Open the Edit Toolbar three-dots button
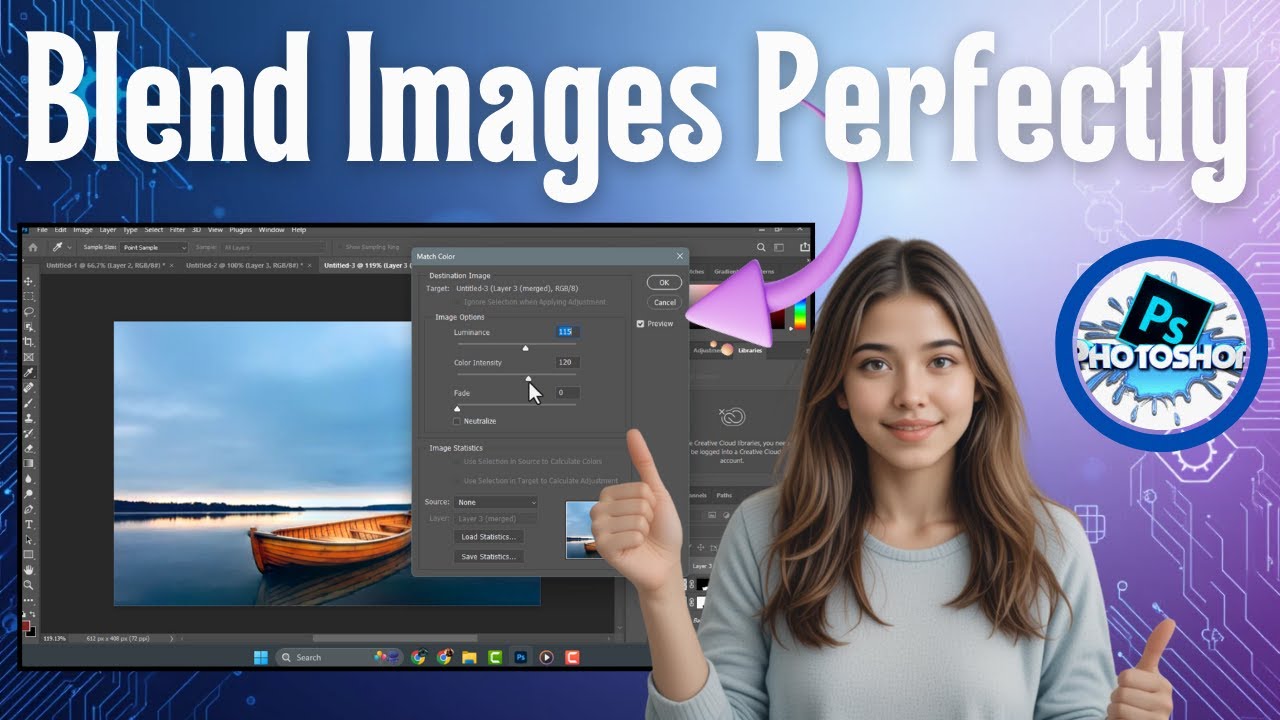This screenshot has height=720, width=1280. 29,600
